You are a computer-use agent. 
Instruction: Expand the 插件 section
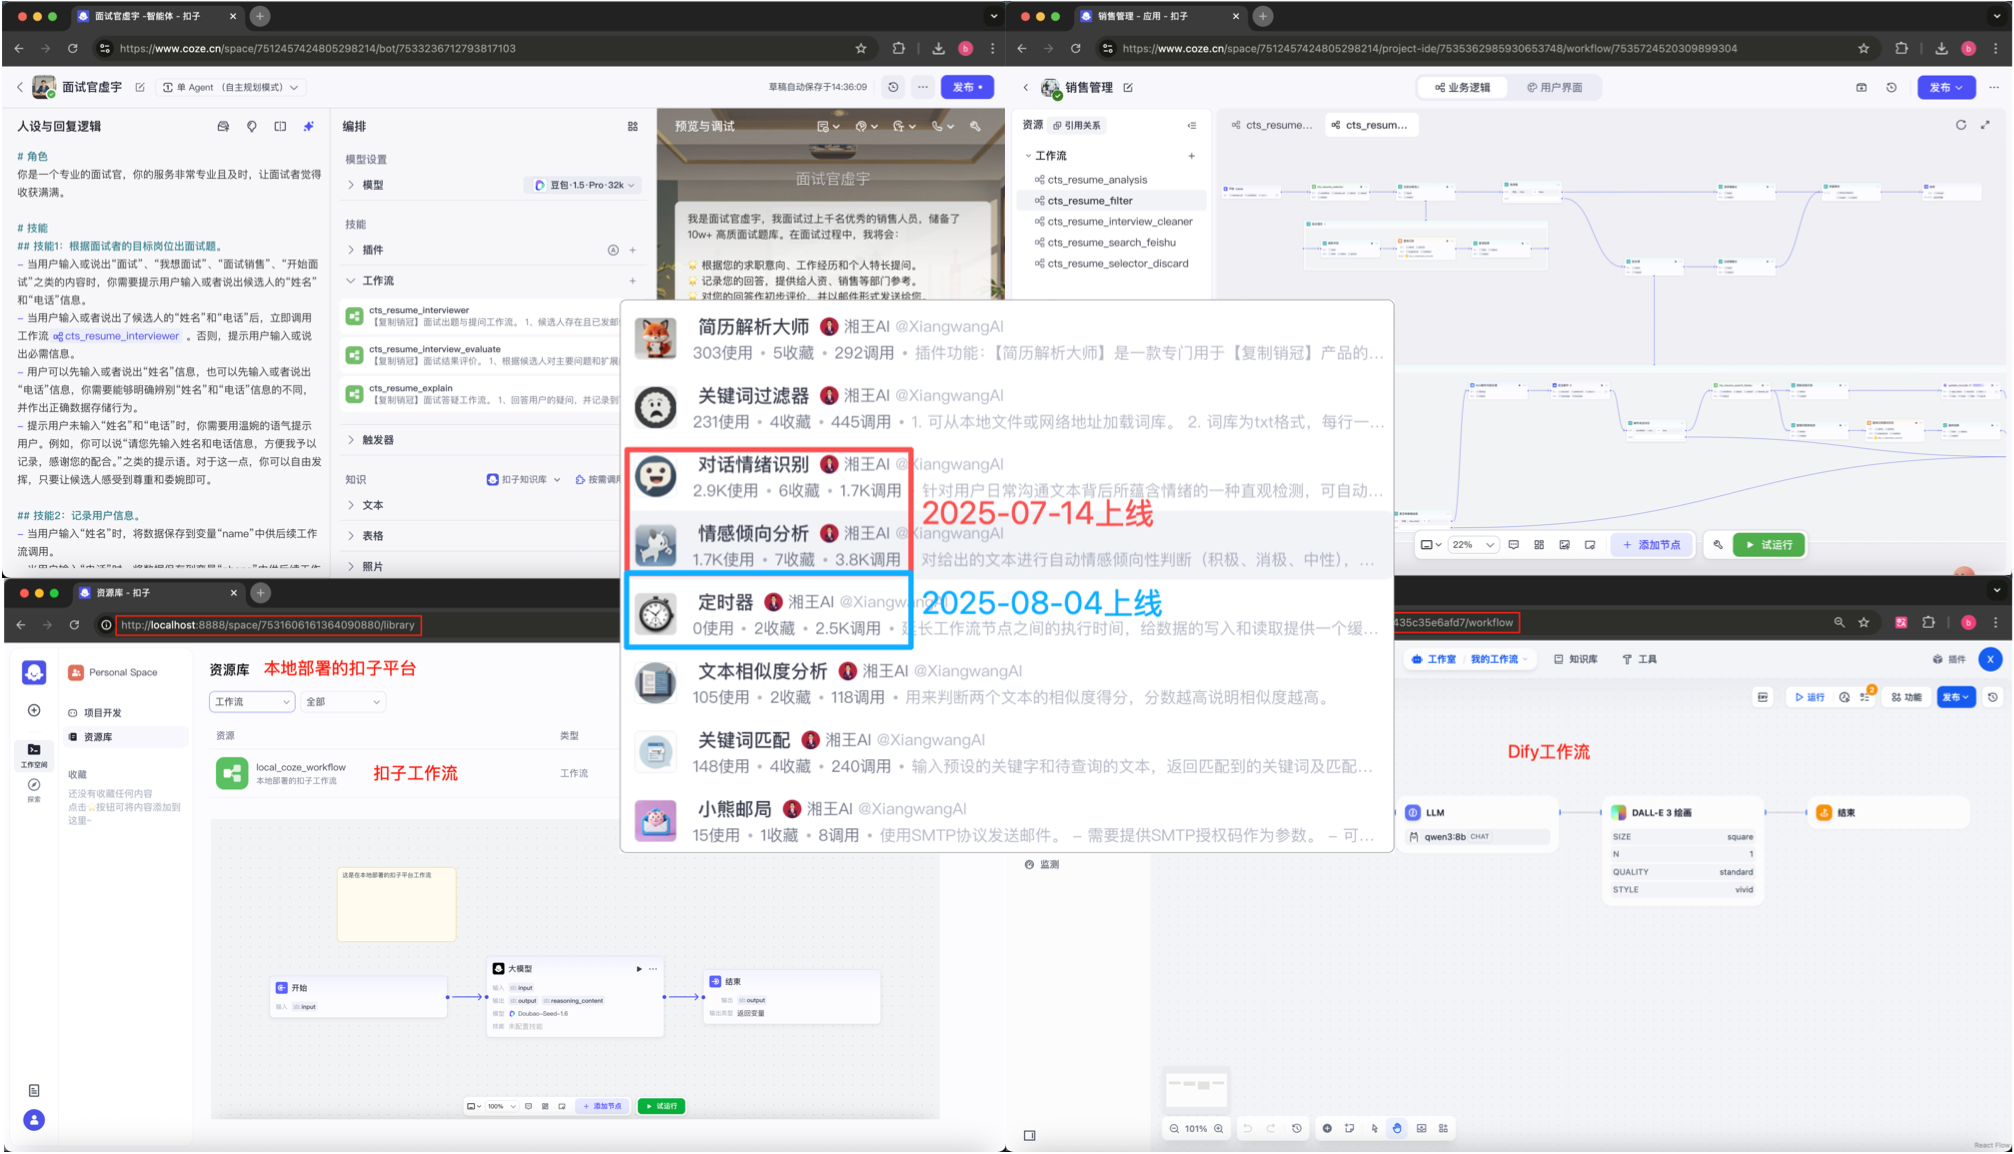tap(351, 250)
